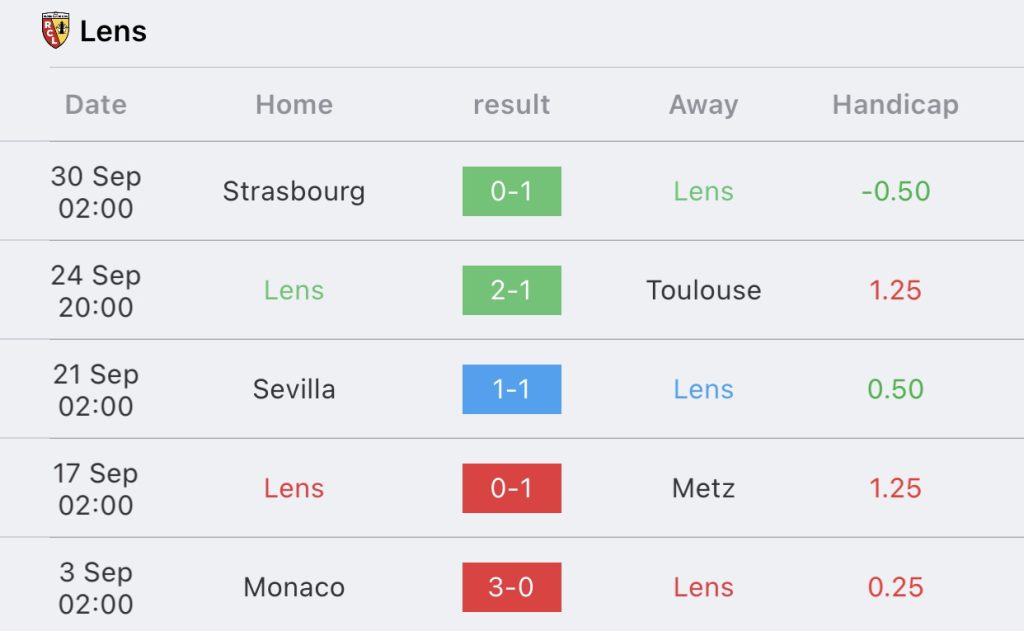
Task: Open the Lens team title
Action: 113,31
